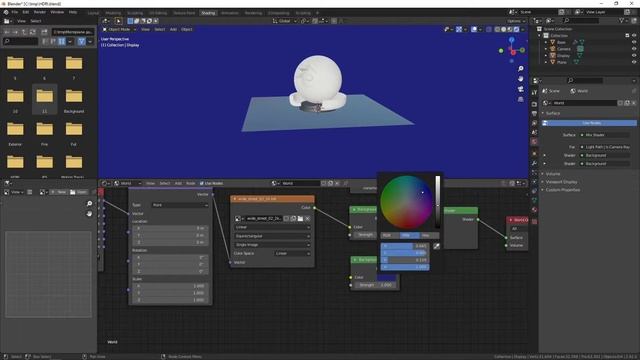Click the blue Z axis gizmo handle

tap(512, 40)
